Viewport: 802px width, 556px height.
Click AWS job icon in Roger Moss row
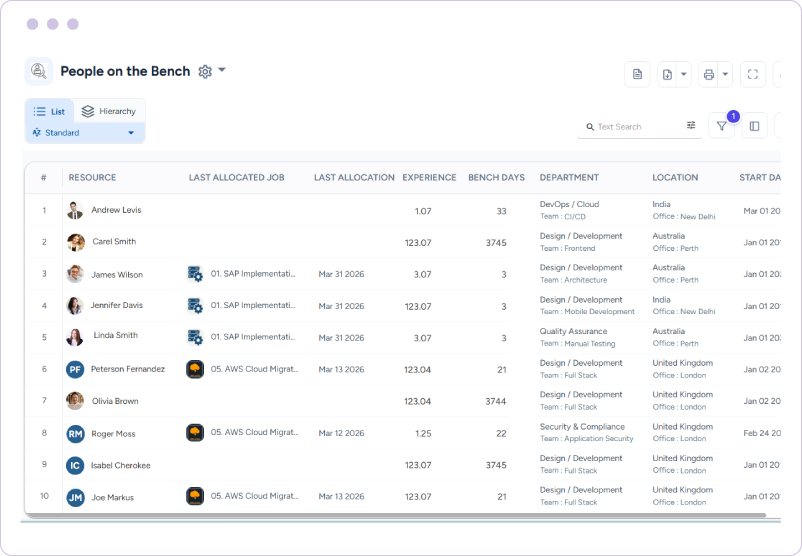click(195, 433)
